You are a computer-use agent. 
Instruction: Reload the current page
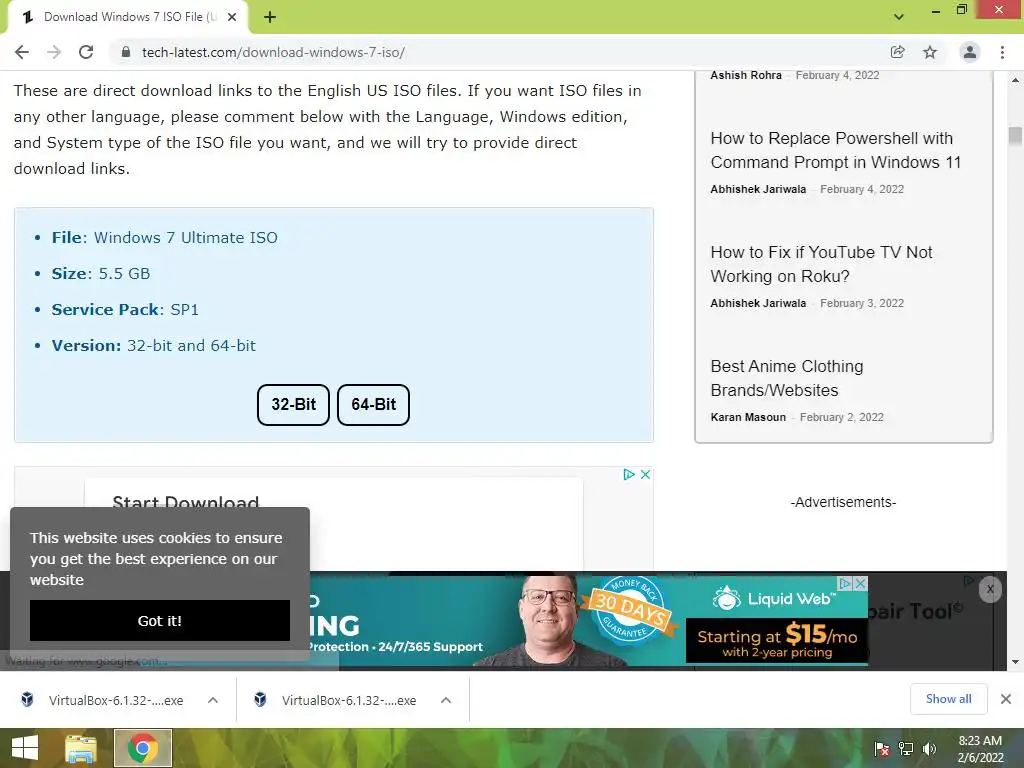tap(86, 52)
